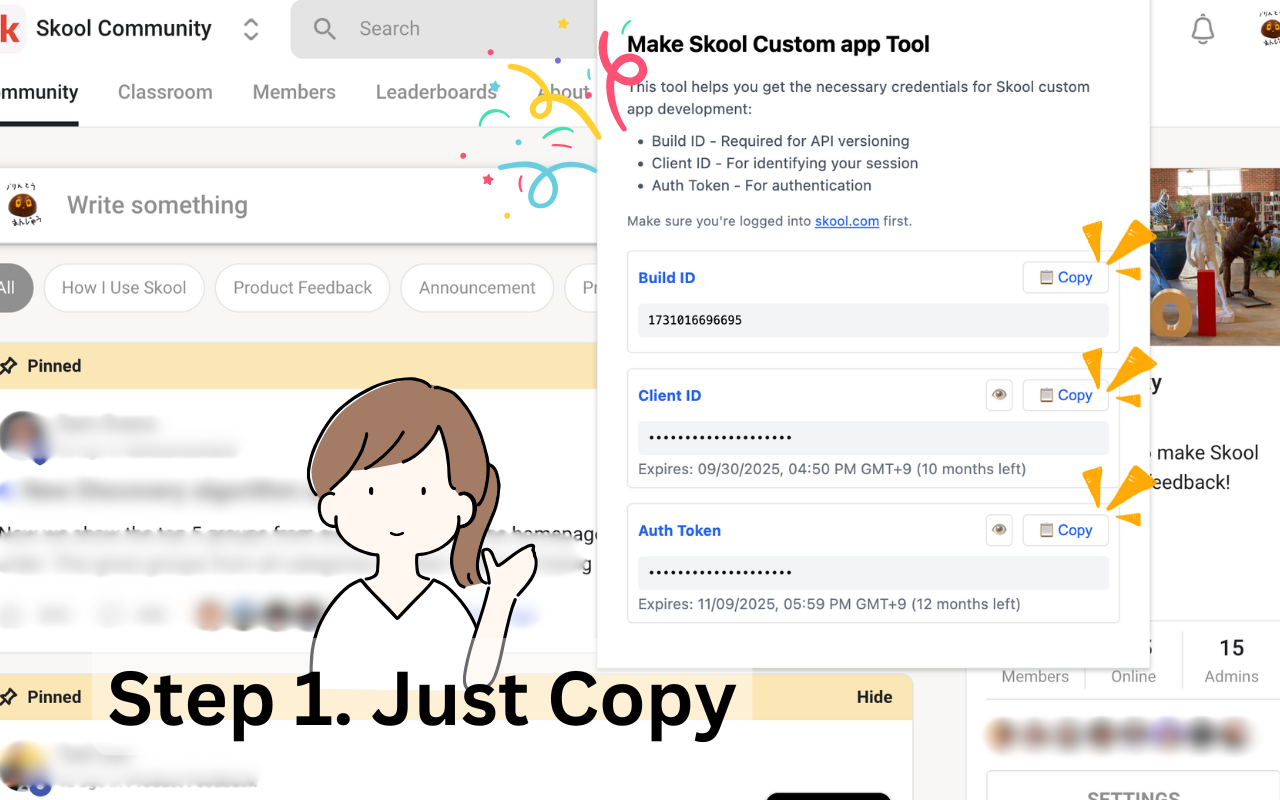
Task: Open the blurred author avatar of first pinned post
Action: tap(24, 436)
